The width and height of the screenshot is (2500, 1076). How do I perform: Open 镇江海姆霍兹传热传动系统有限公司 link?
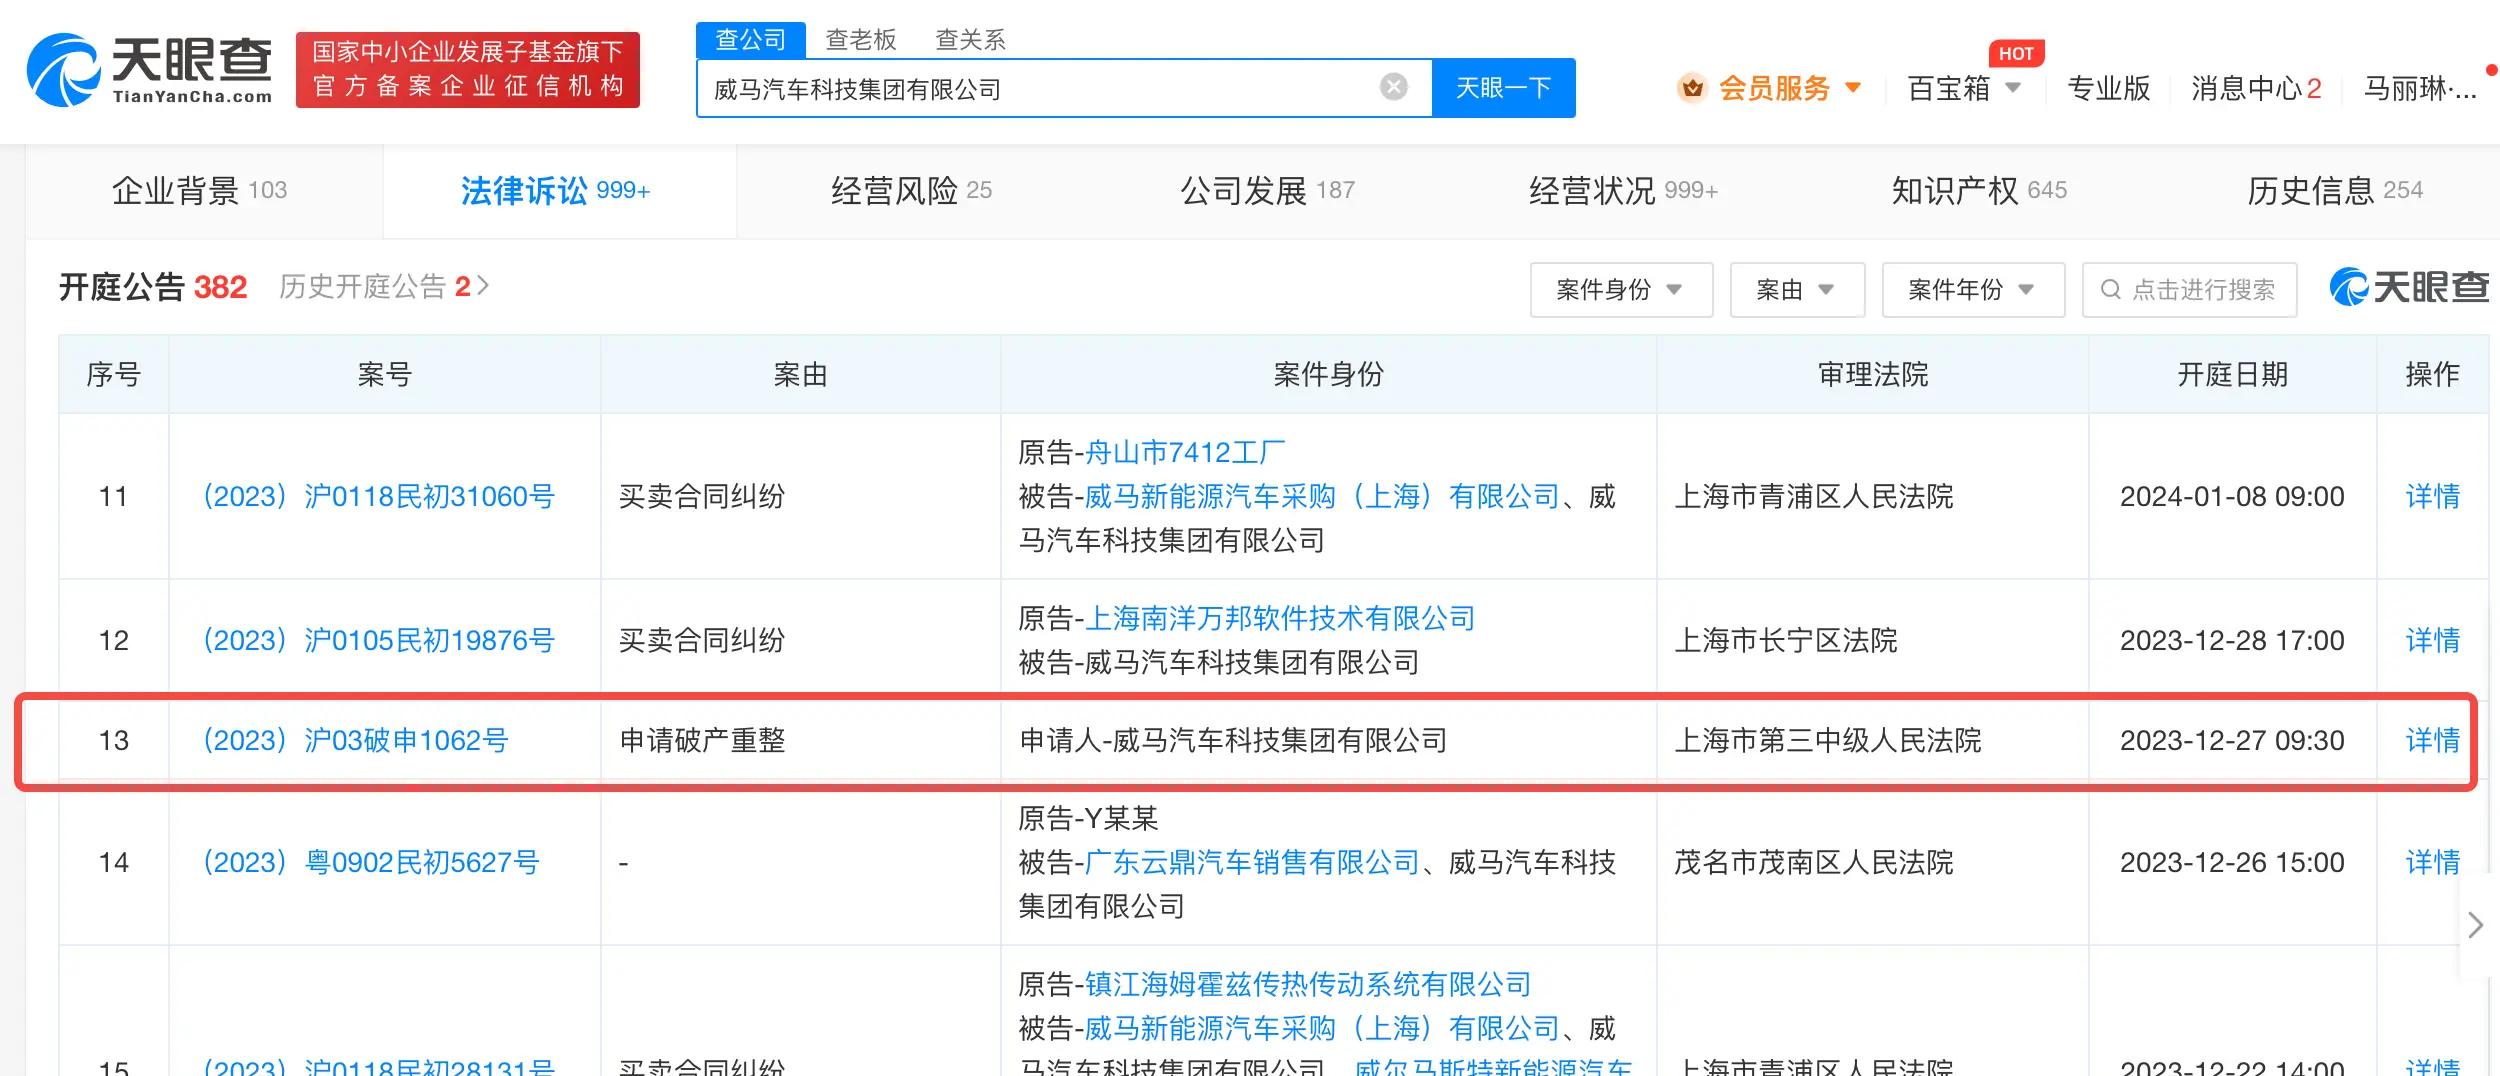tap(1308, 984)
